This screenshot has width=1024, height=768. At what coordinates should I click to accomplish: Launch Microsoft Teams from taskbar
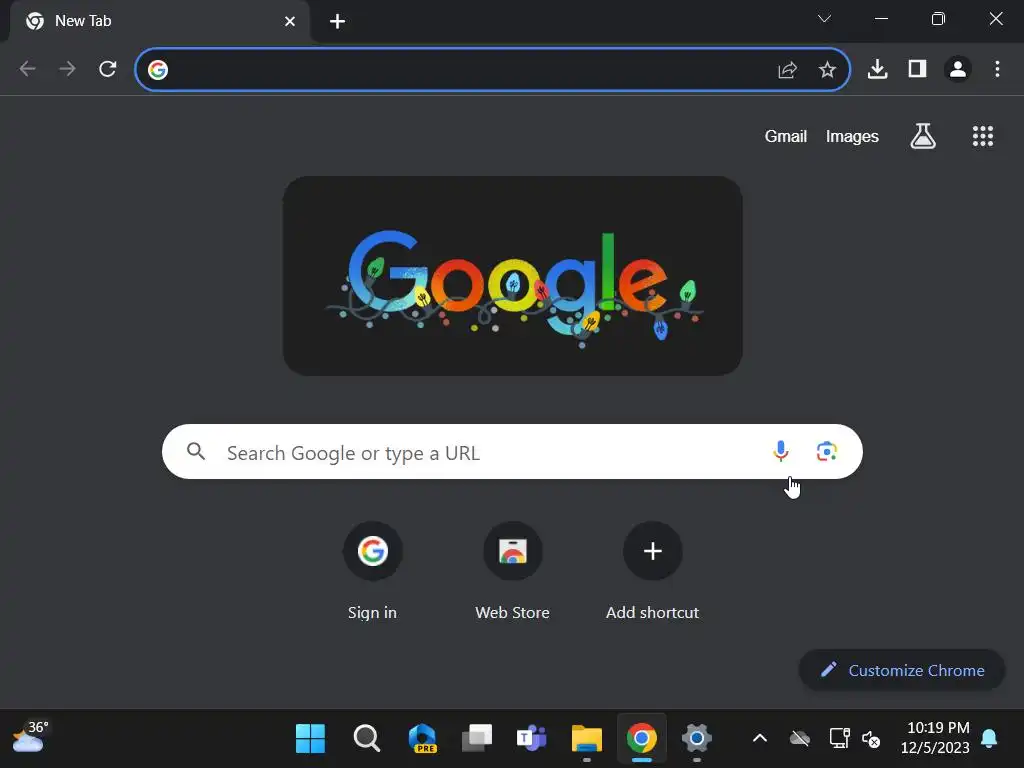coord(532,739)
